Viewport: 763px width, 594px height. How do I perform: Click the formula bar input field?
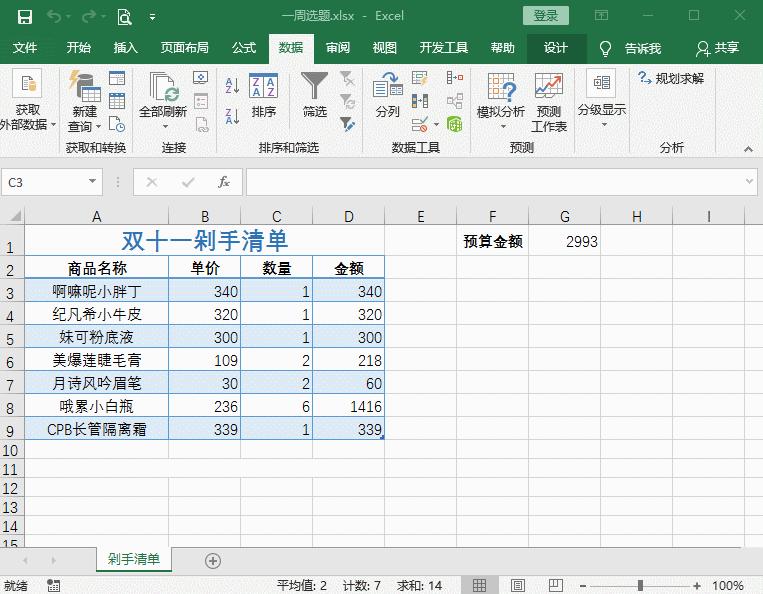pyautogui.click(x=495, y=182)
